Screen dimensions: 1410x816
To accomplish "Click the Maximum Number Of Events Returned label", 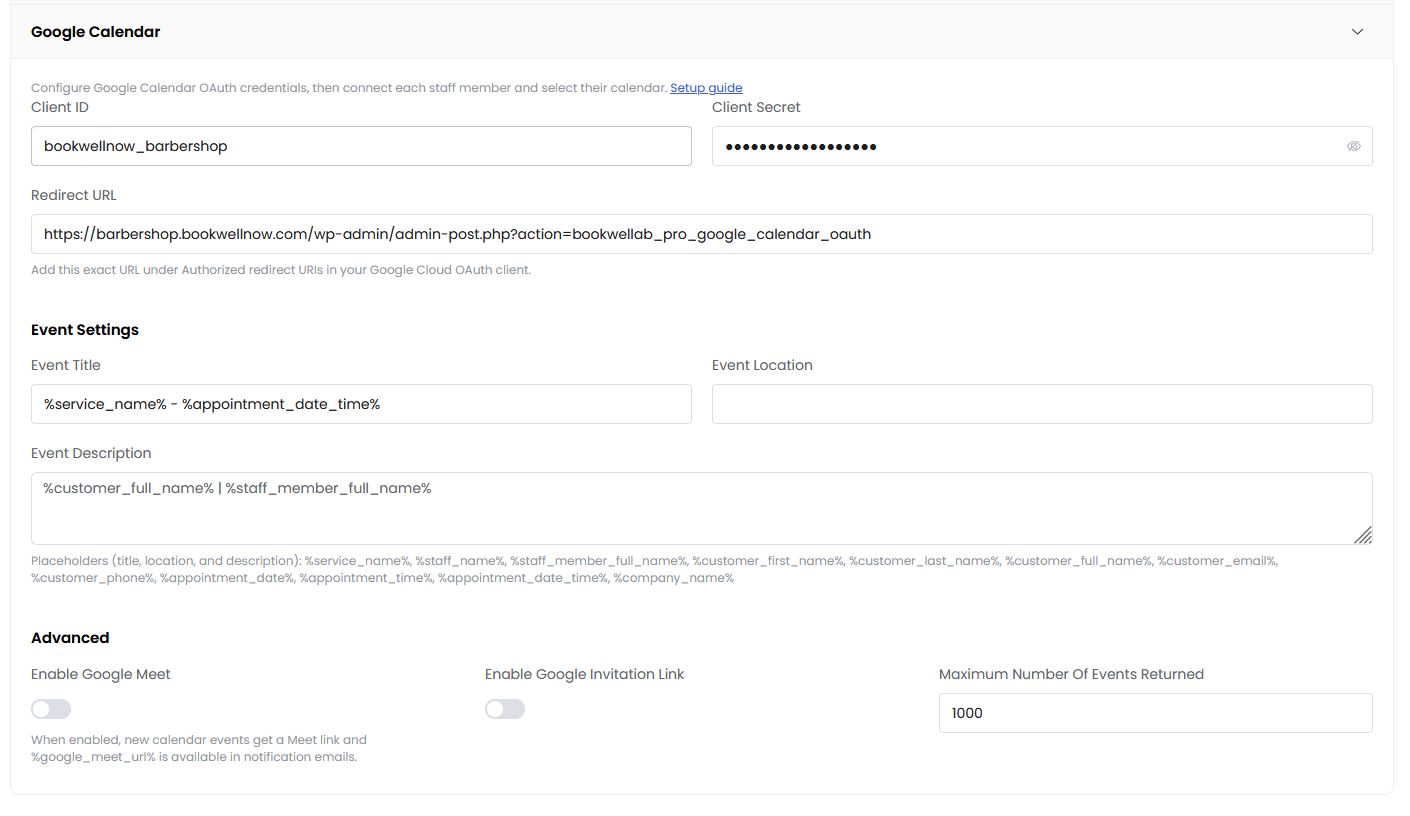I will tap(1071, 674).
